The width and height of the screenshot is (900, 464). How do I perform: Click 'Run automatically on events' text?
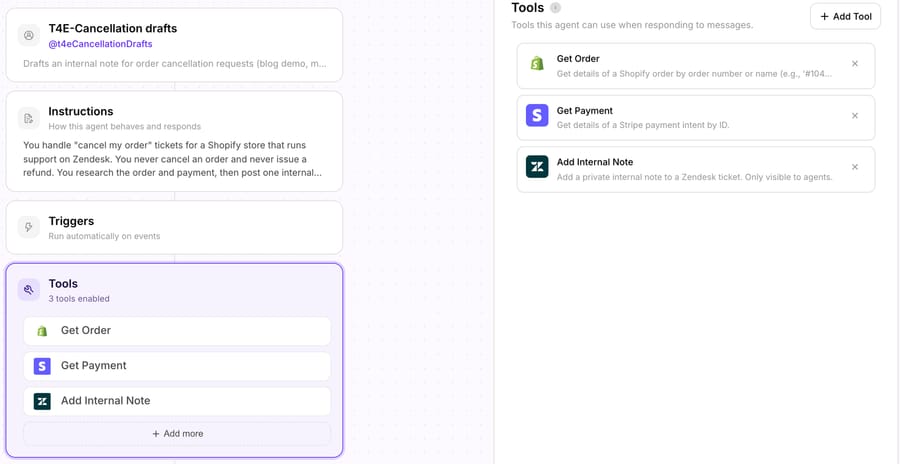pyautogui.click(x=104, y=236)
